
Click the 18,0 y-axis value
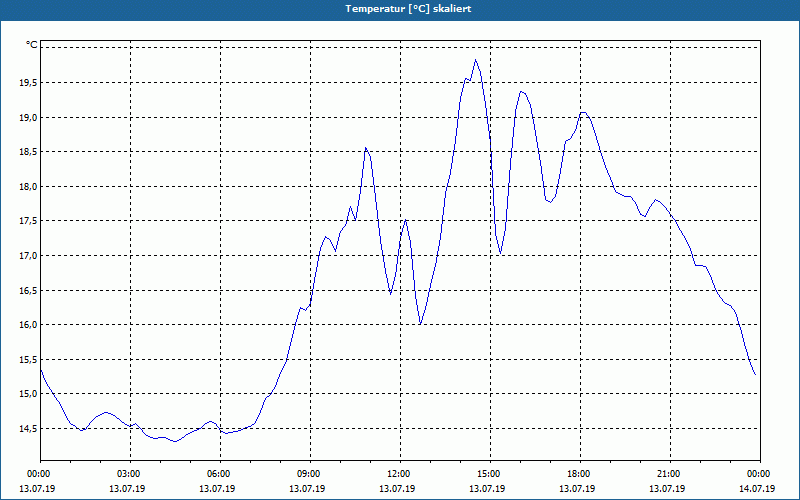click(28, 187)
